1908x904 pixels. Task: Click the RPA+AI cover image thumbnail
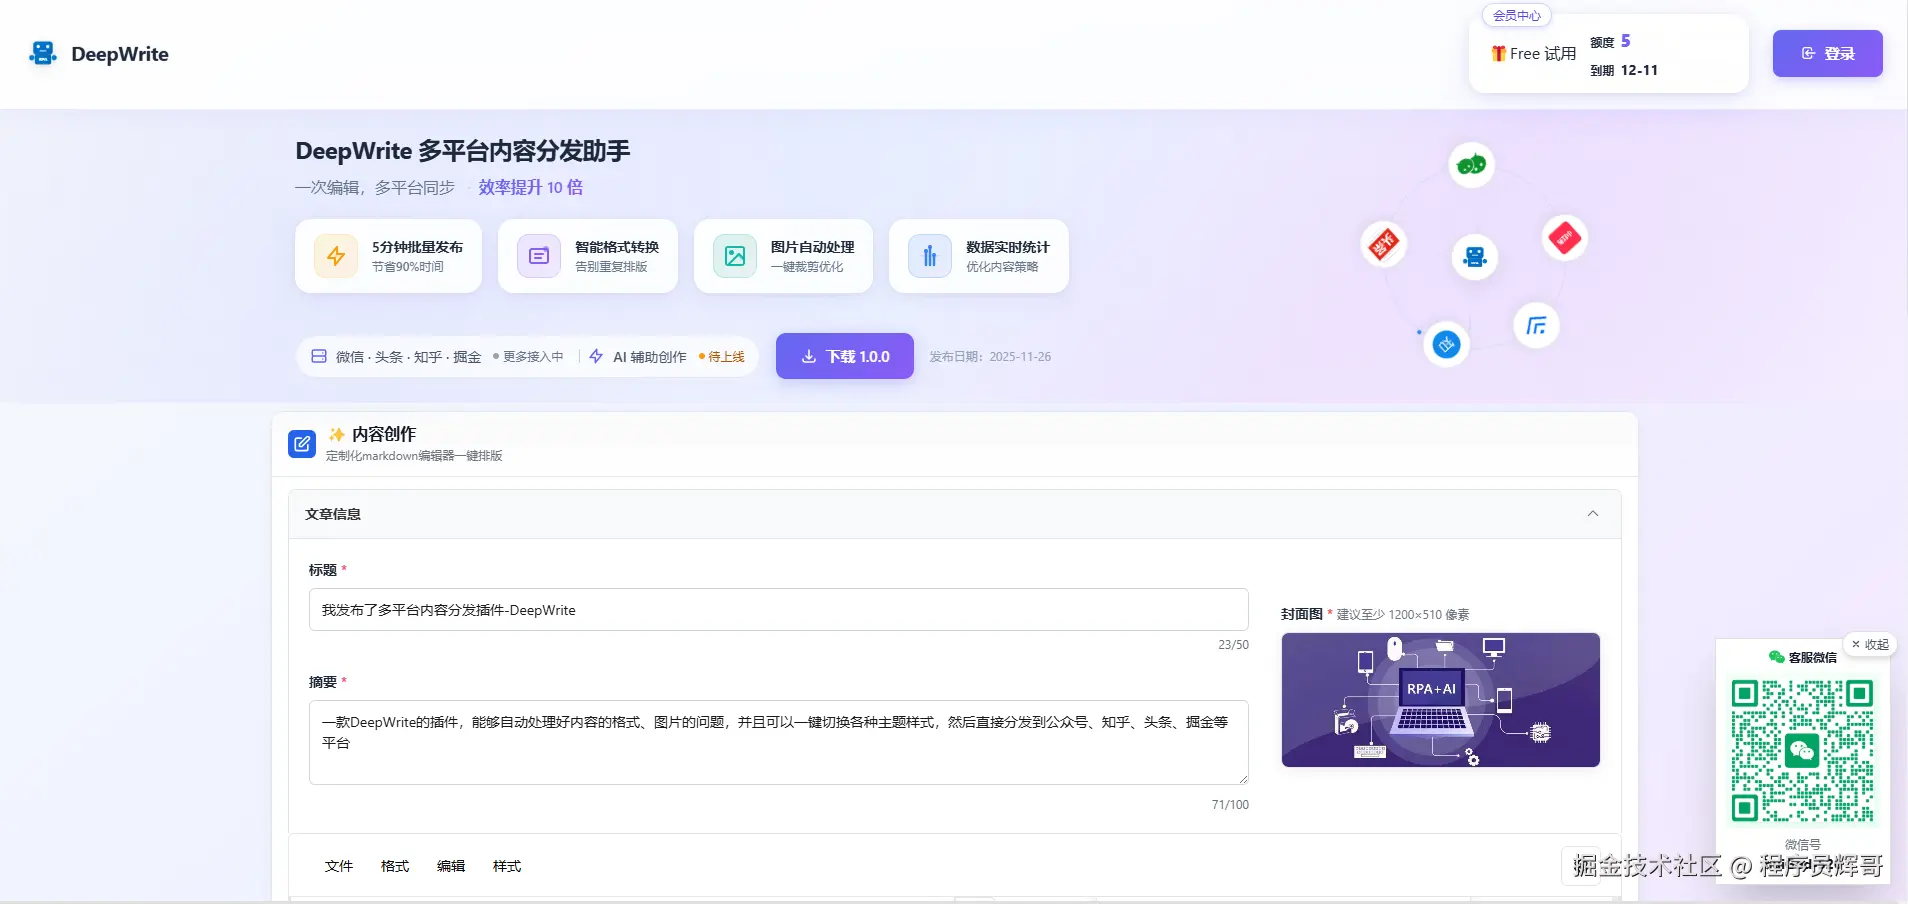(1441, 700)
